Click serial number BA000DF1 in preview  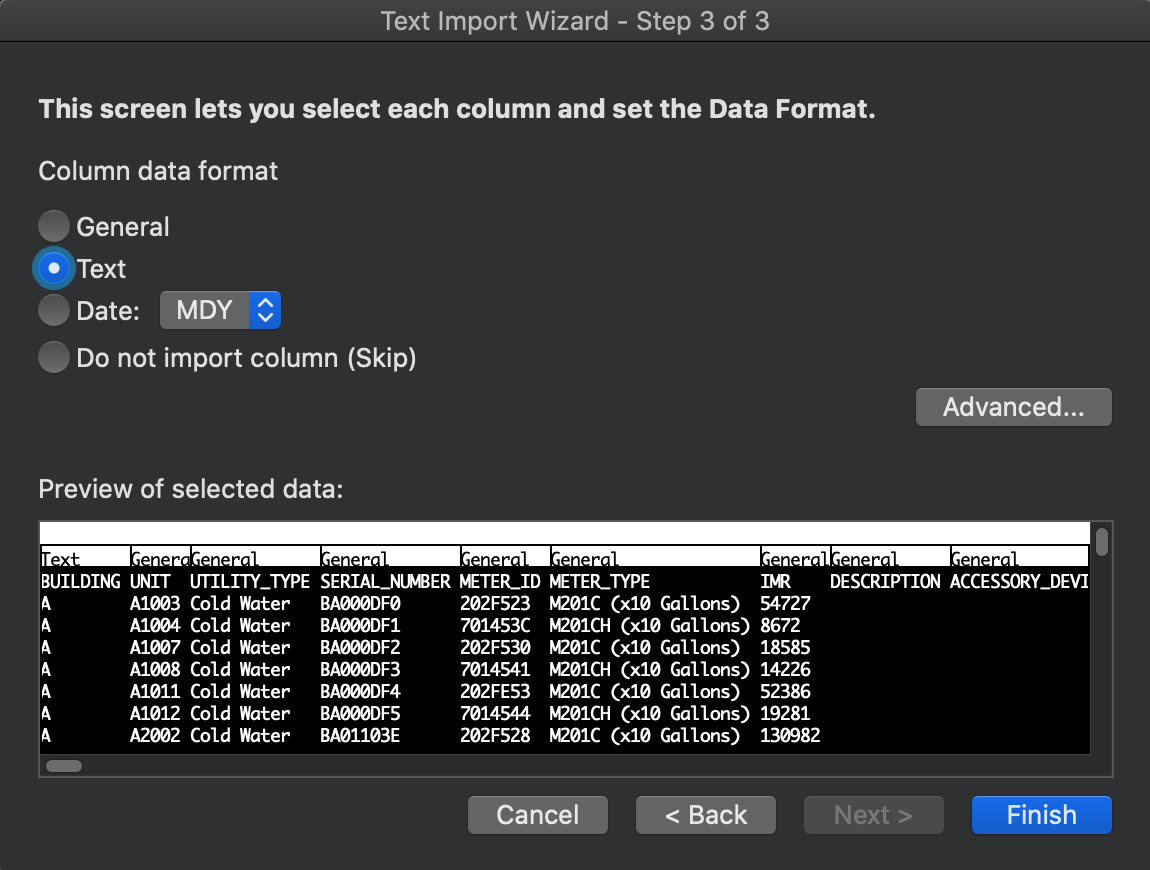coord(360,626)
